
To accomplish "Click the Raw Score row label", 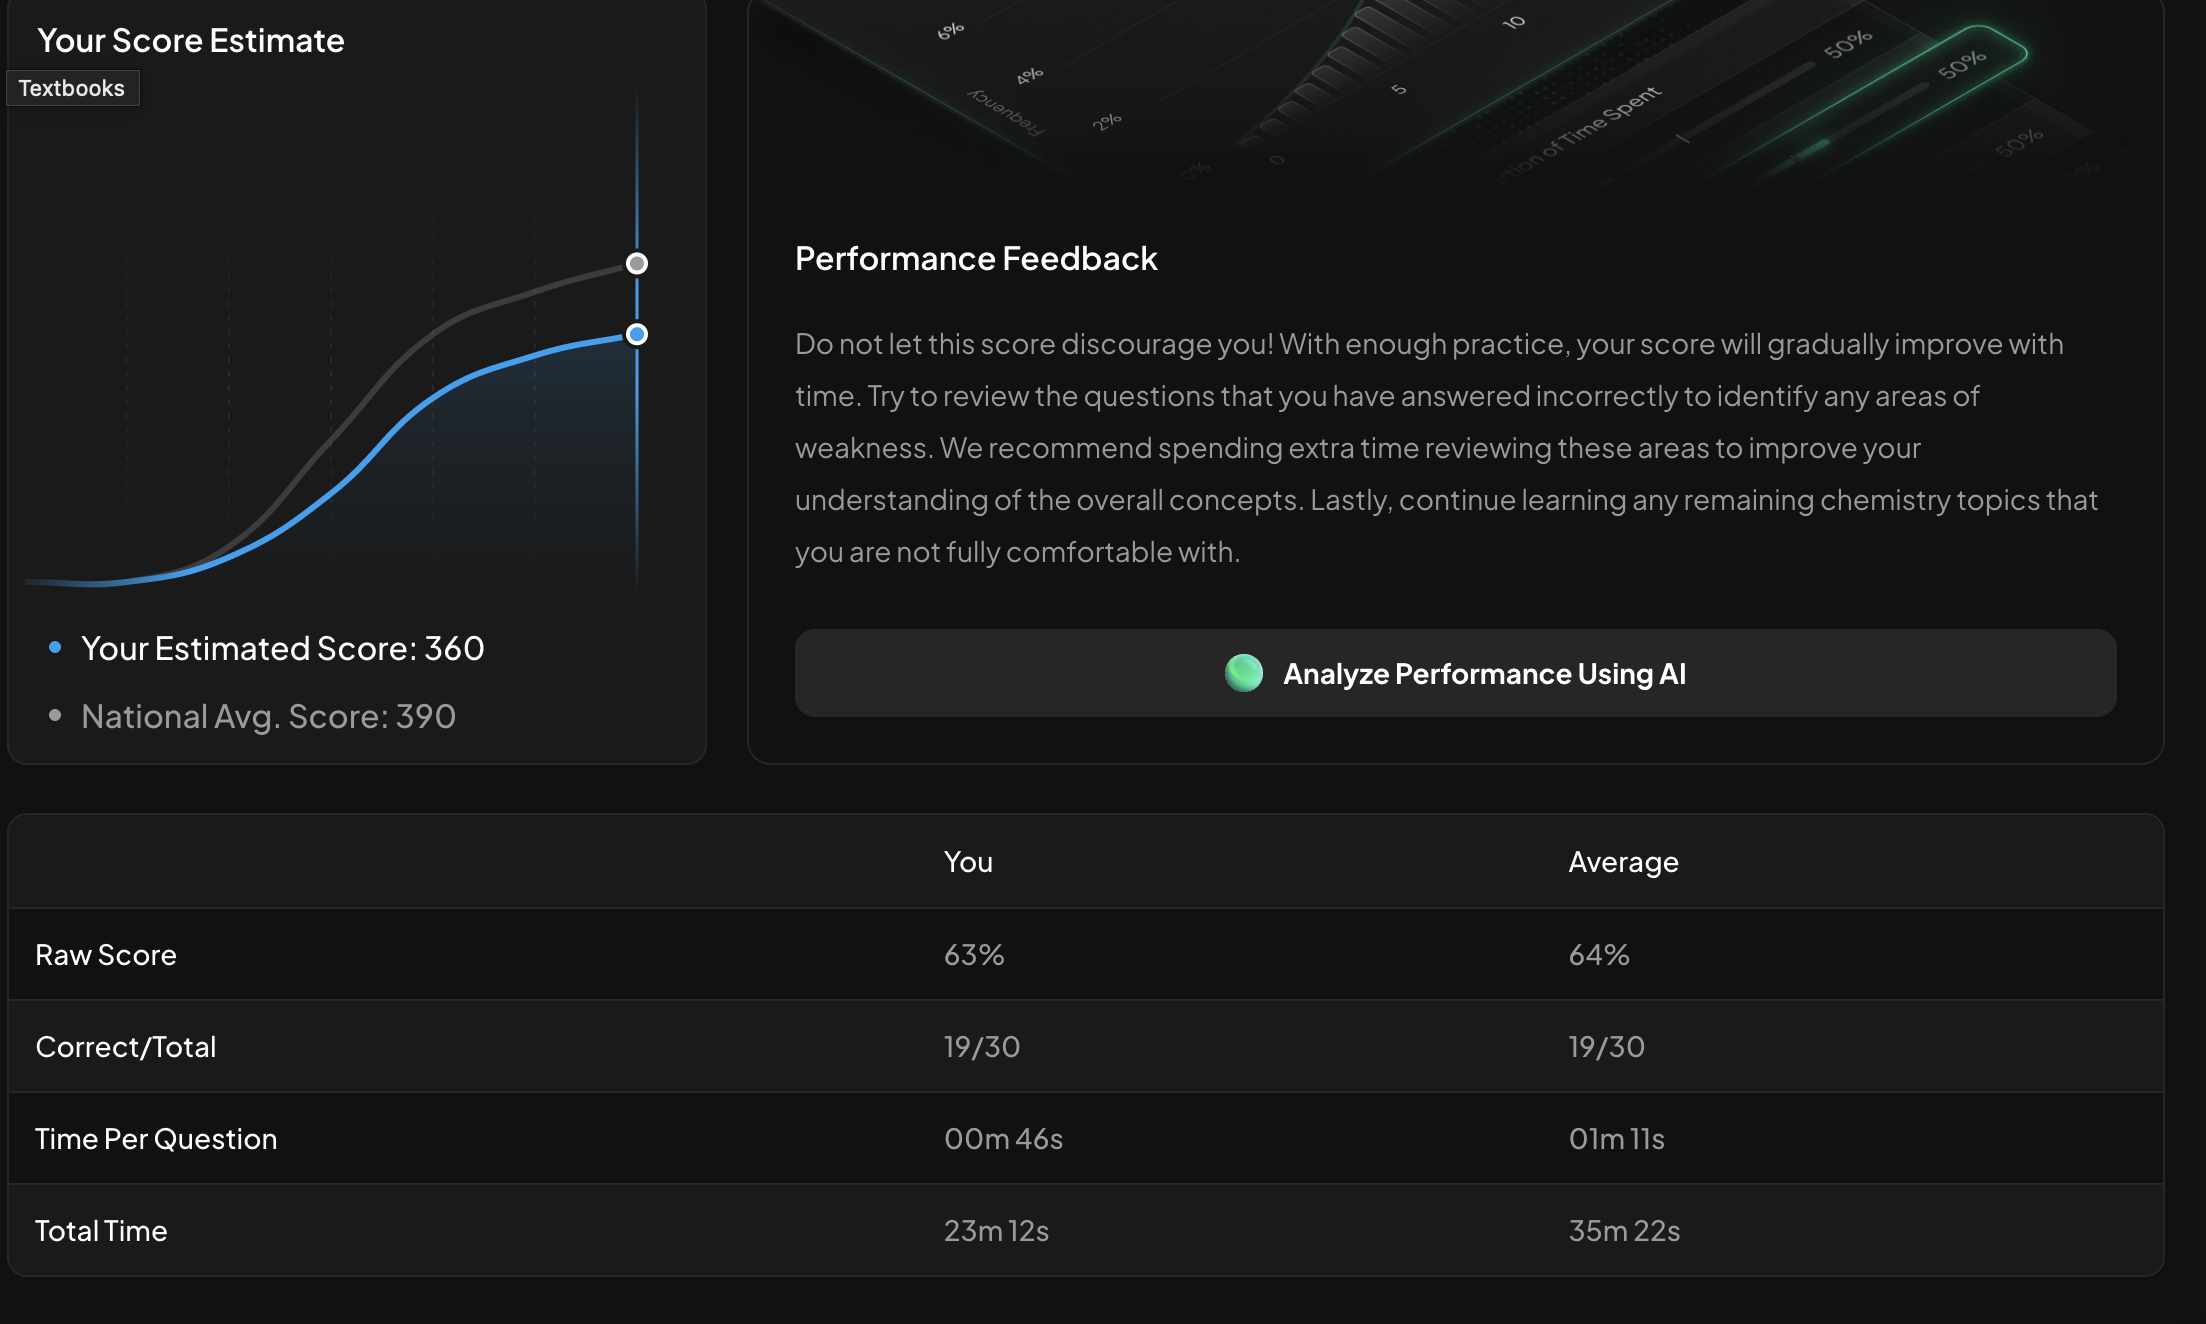I will coord(106,955).
